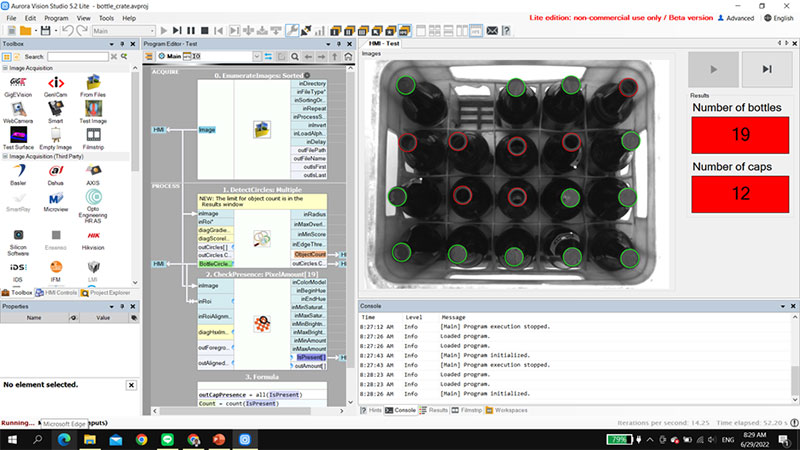
Task: Click the Toolbox search field
Action: [78, 57]
